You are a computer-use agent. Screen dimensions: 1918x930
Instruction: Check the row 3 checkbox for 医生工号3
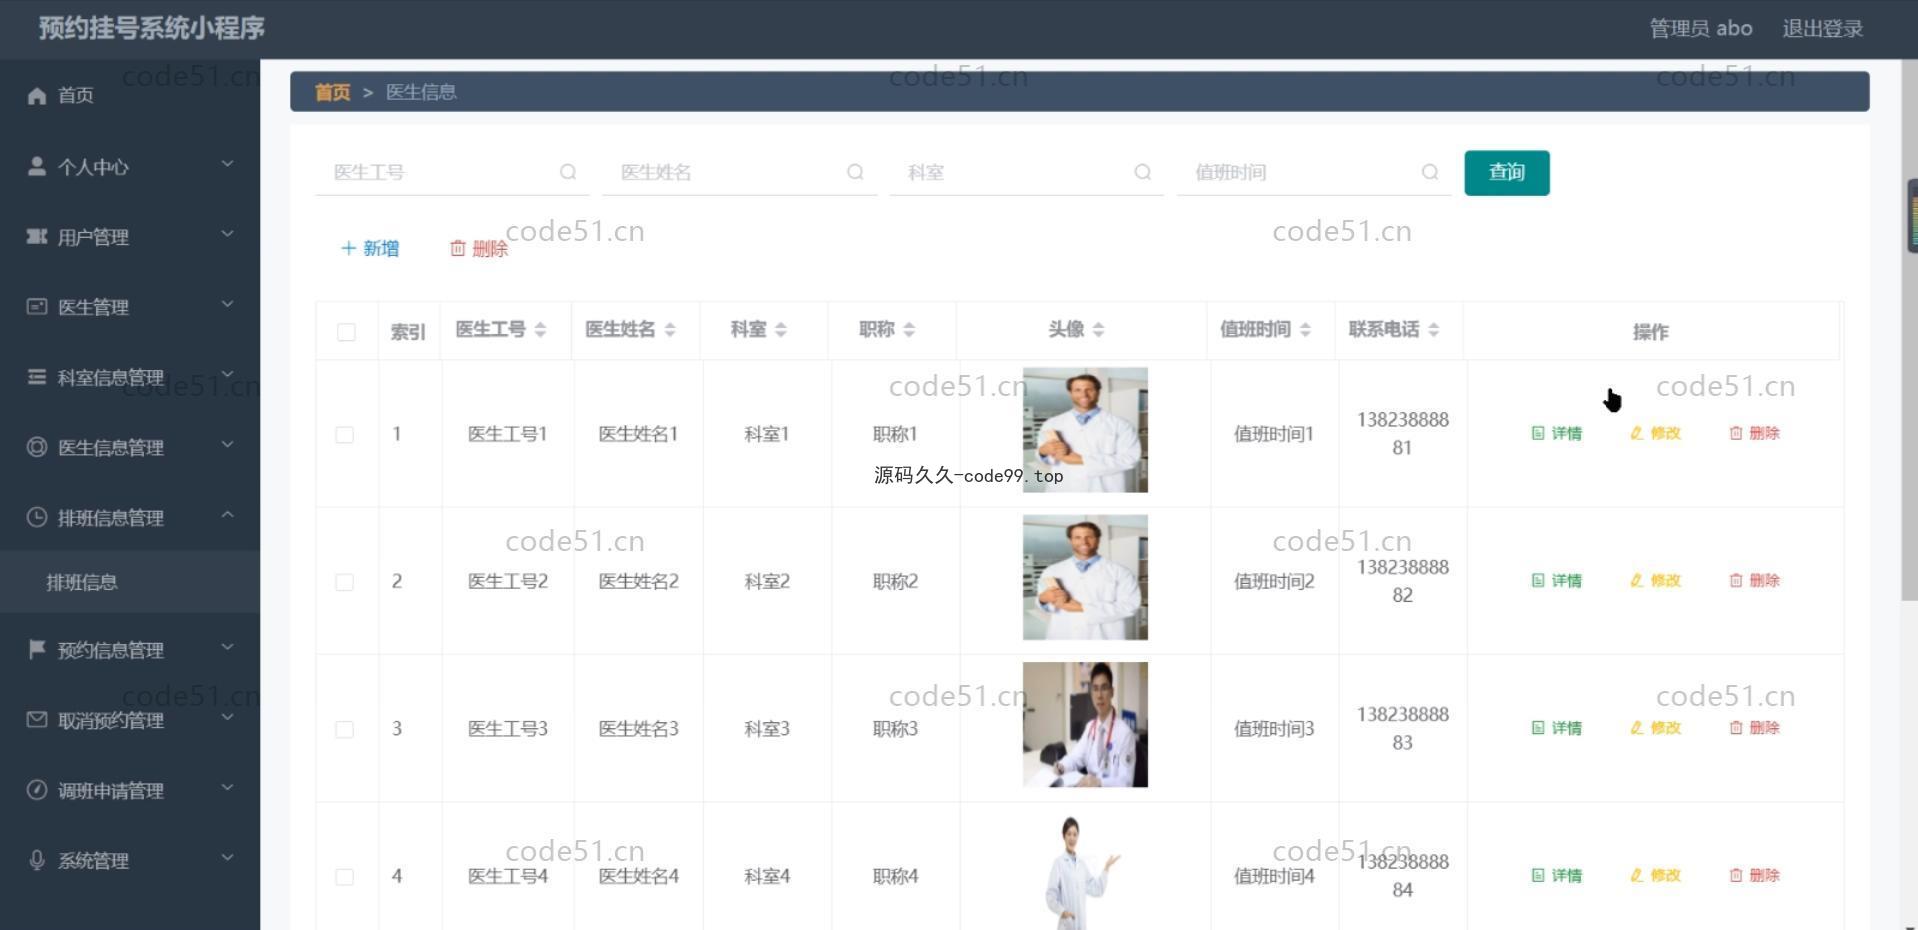coord(344,729)
